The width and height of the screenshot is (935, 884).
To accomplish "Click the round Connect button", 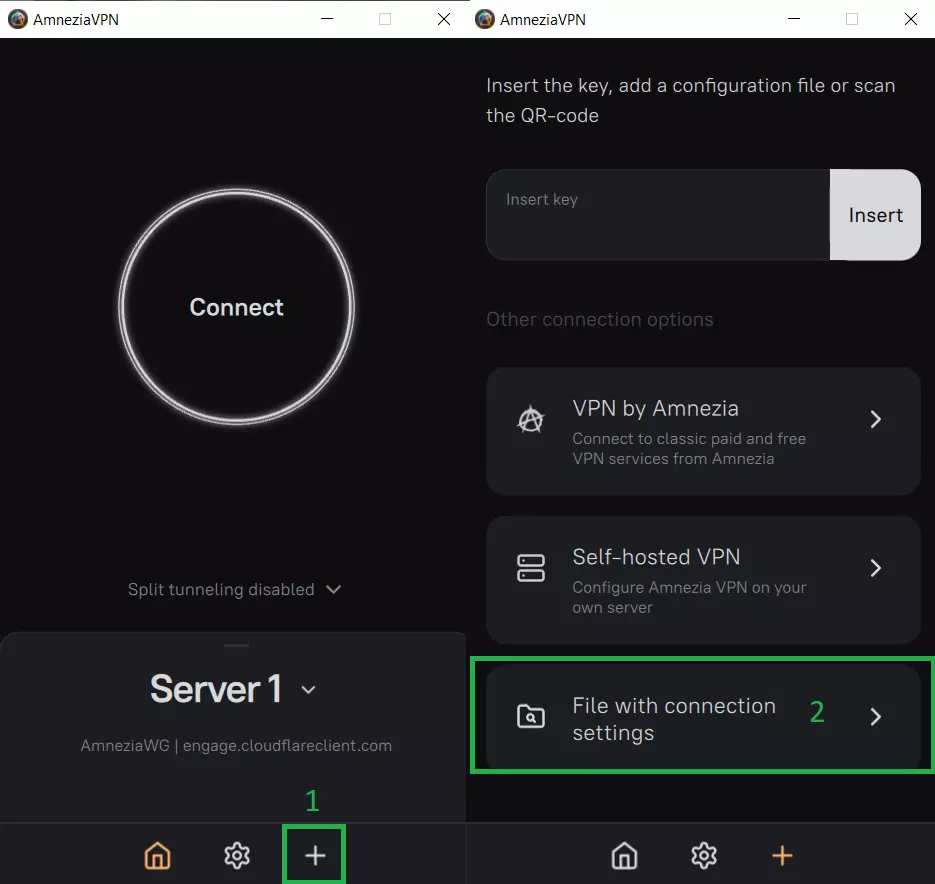I will coord(236,307).
